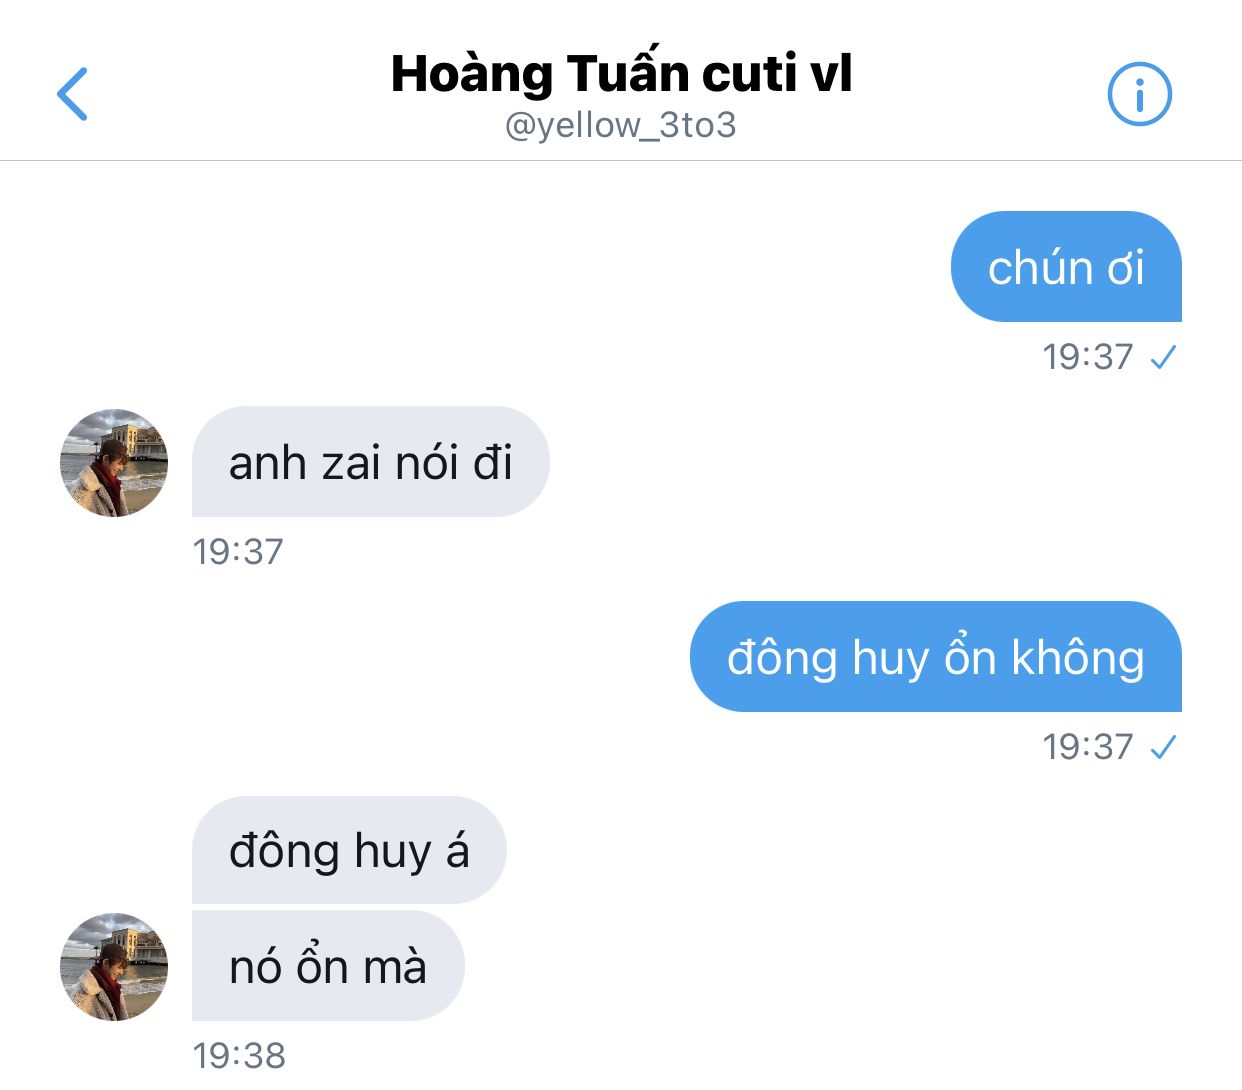Tap the 'chún ơi' sent message bubble
Screen dimensions: 1242x1090
click(x=1066, y=266)
